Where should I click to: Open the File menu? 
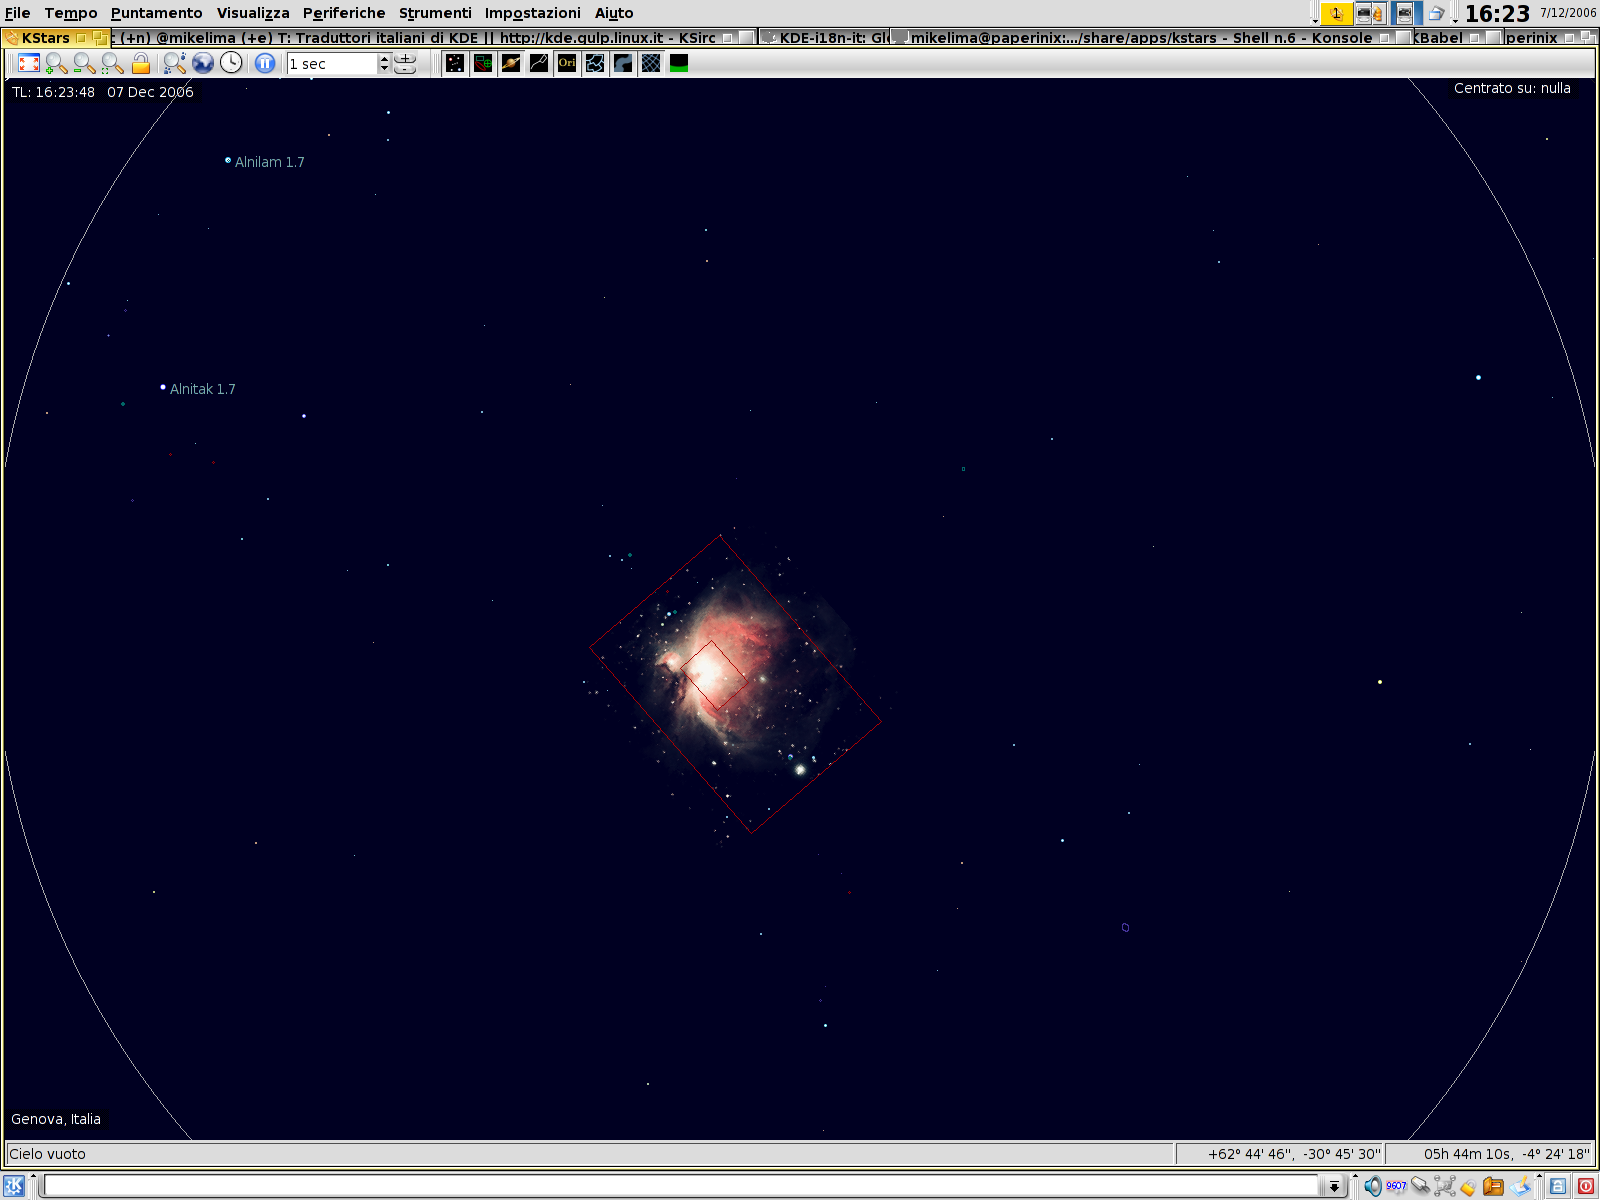(18, 13)
